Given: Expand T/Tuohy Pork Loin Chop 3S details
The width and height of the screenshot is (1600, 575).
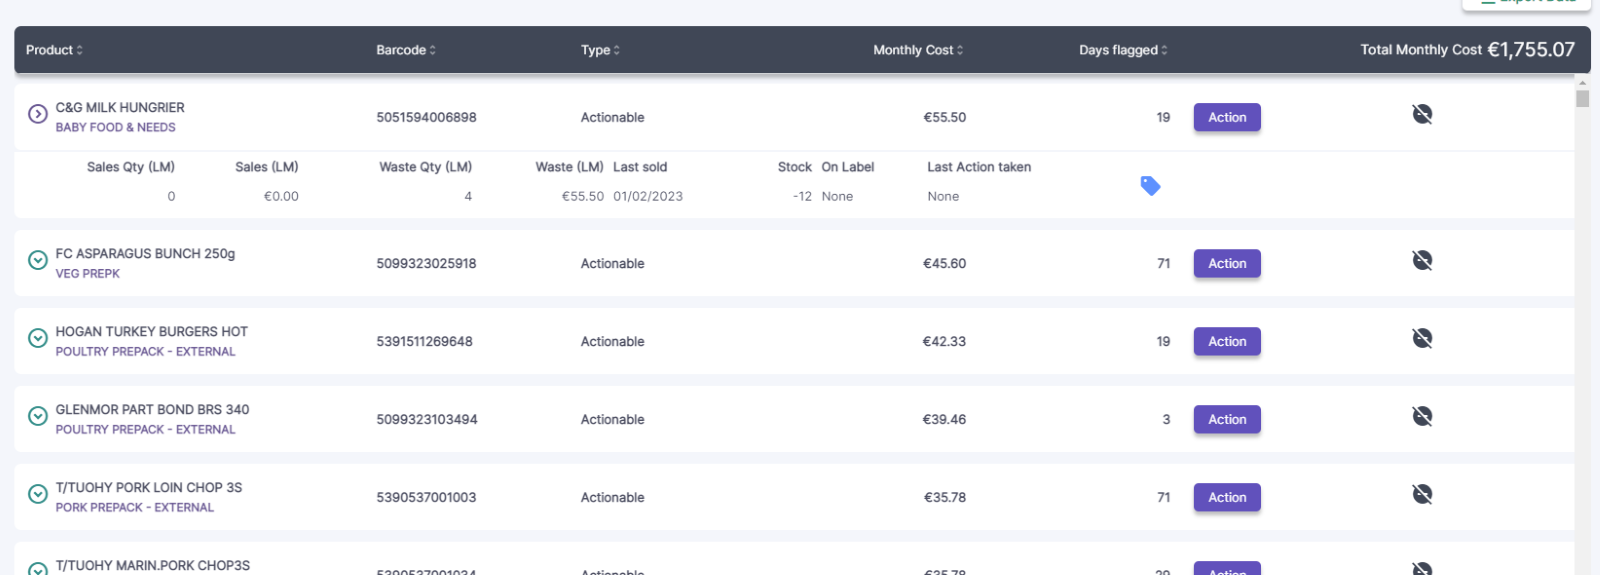Looking at the screenshot, I should click(x=38, y=494).
